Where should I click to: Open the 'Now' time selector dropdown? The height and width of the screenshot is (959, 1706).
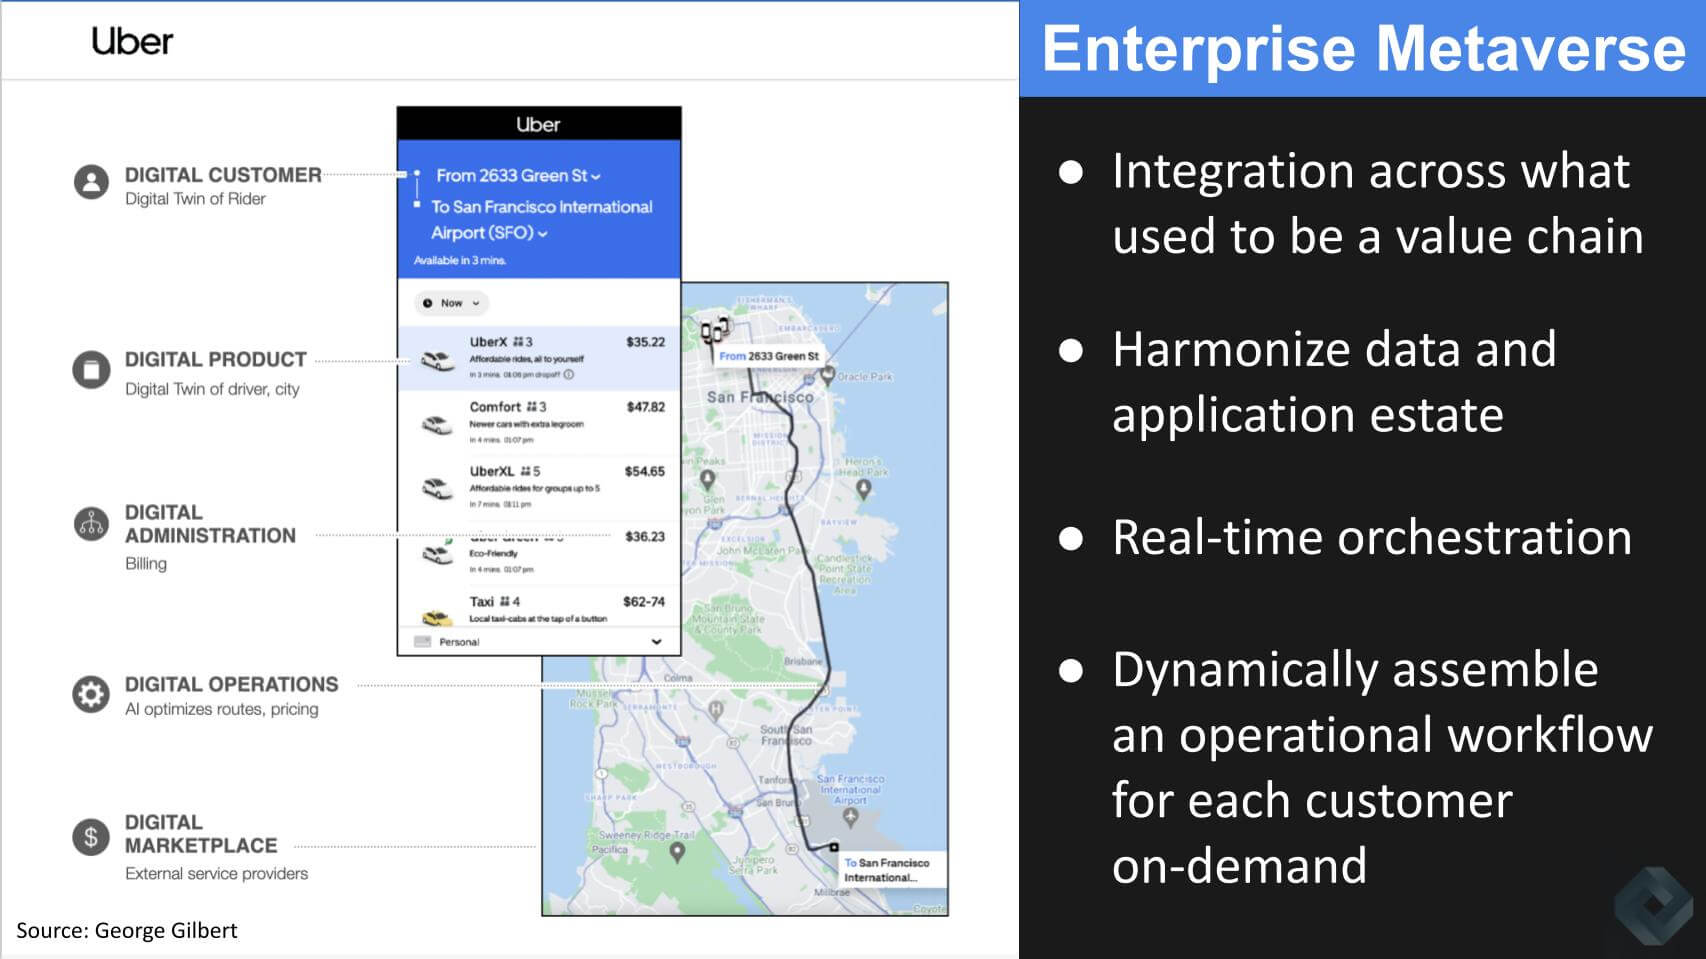(452, 303)
